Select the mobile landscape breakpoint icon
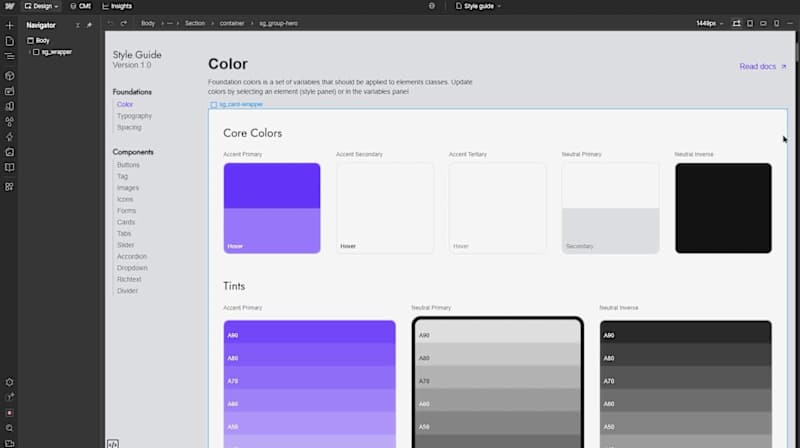This screenshot has width=800, height=448. [x=763, y=23]
